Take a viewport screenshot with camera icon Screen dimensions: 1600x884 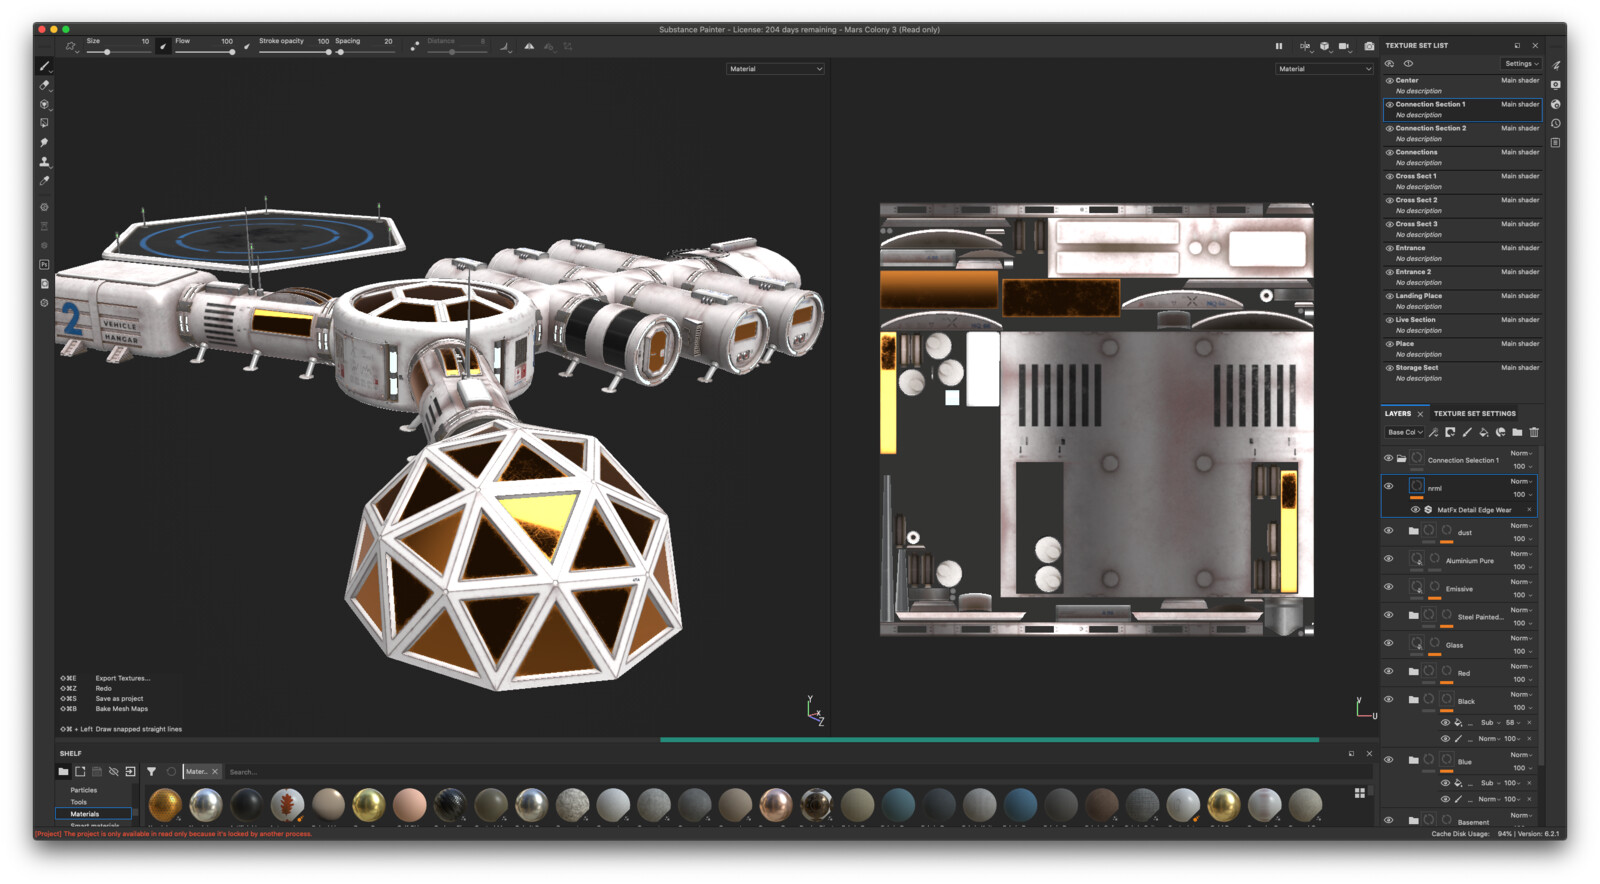pos(1369,46)
